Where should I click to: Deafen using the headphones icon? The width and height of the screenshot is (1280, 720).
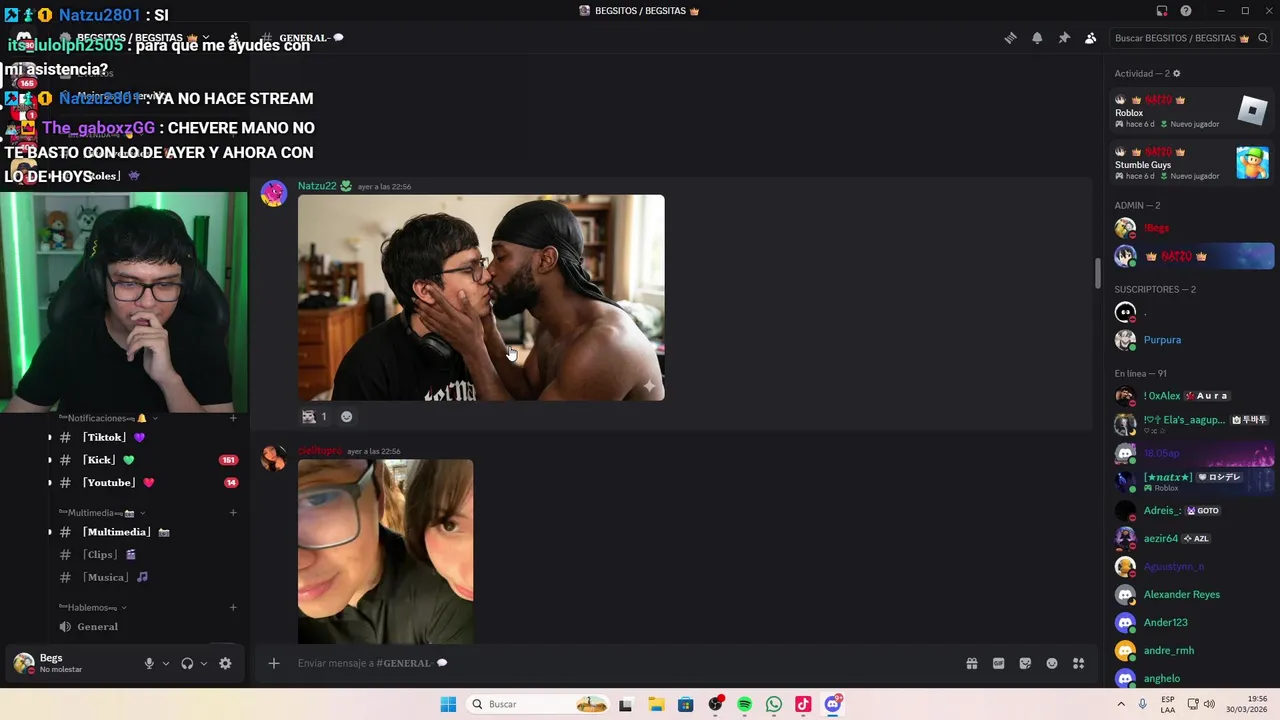(x=187, y=663)
